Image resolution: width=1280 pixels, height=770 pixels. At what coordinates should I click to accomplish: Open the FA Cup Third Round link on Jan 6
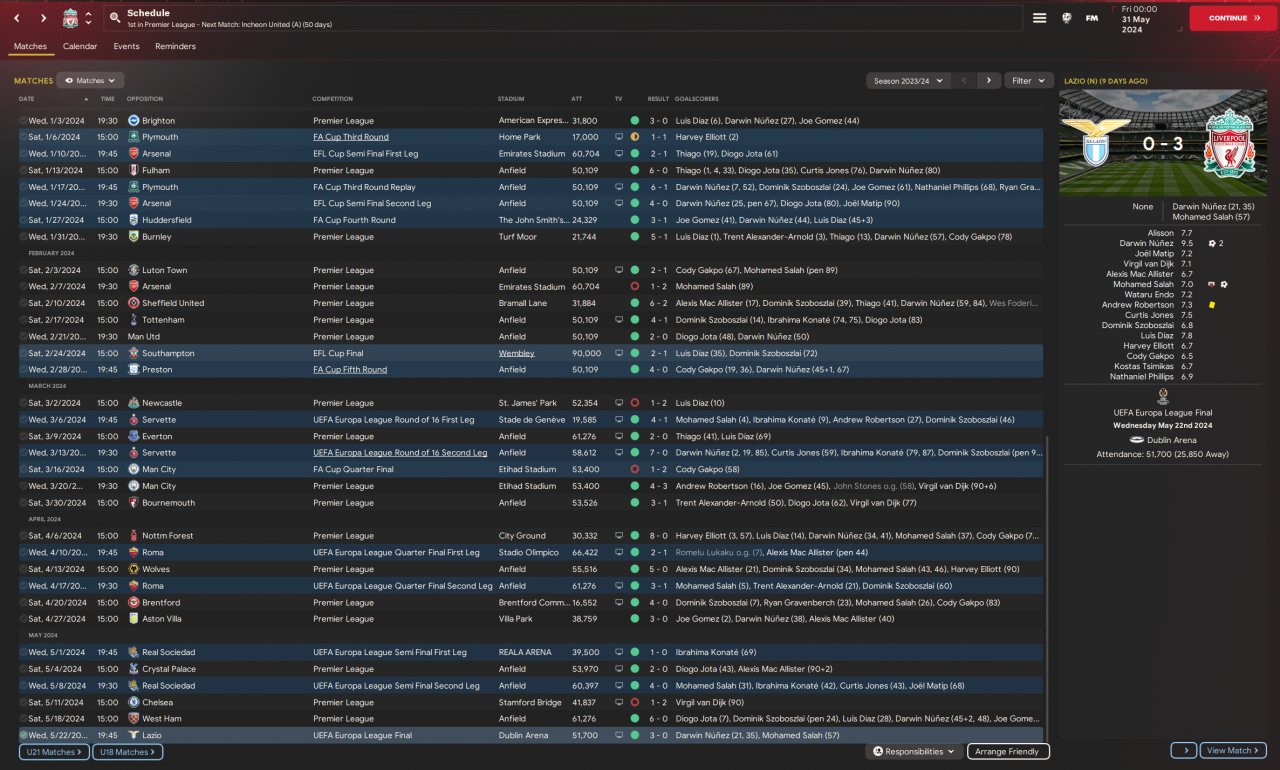click(351, 137)
